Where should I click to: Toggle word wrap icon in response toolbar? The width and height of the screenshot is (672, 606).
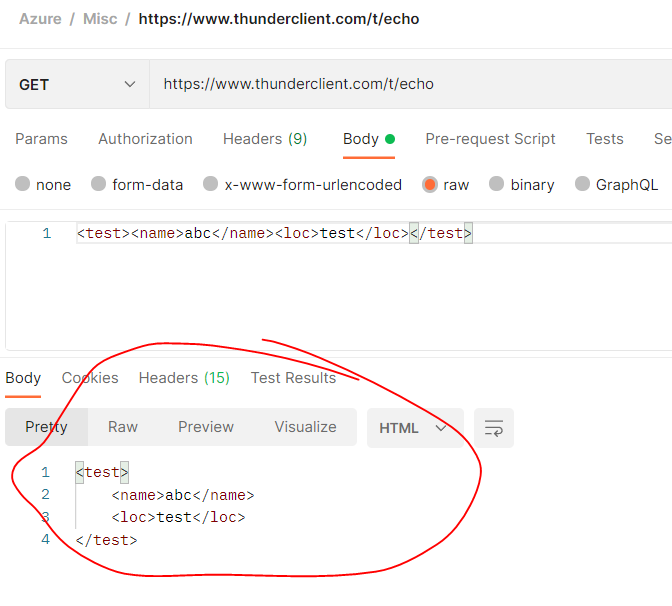point(493,428)
